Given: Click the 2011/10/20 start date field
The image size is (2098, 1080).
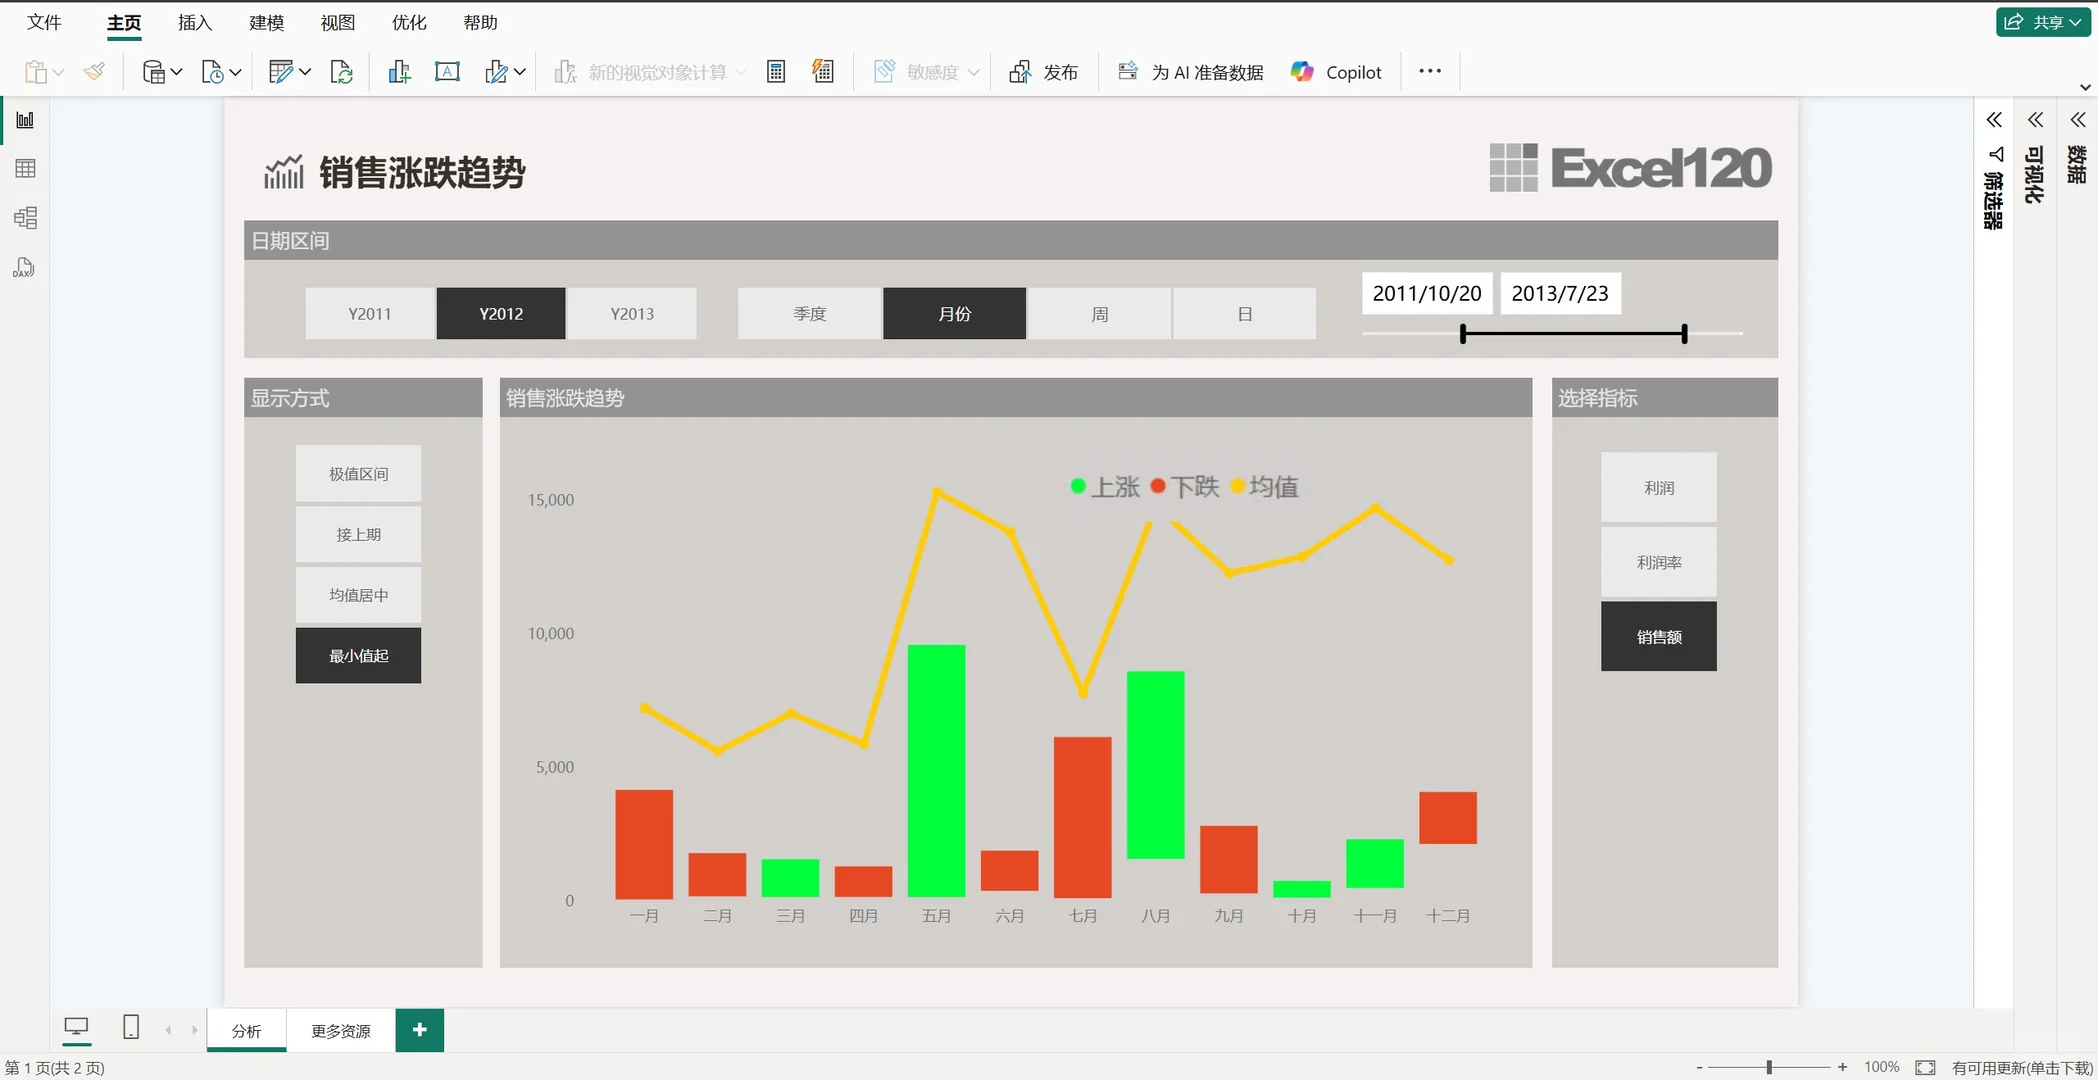Looking at the screenshot, I should point(1426,293).
